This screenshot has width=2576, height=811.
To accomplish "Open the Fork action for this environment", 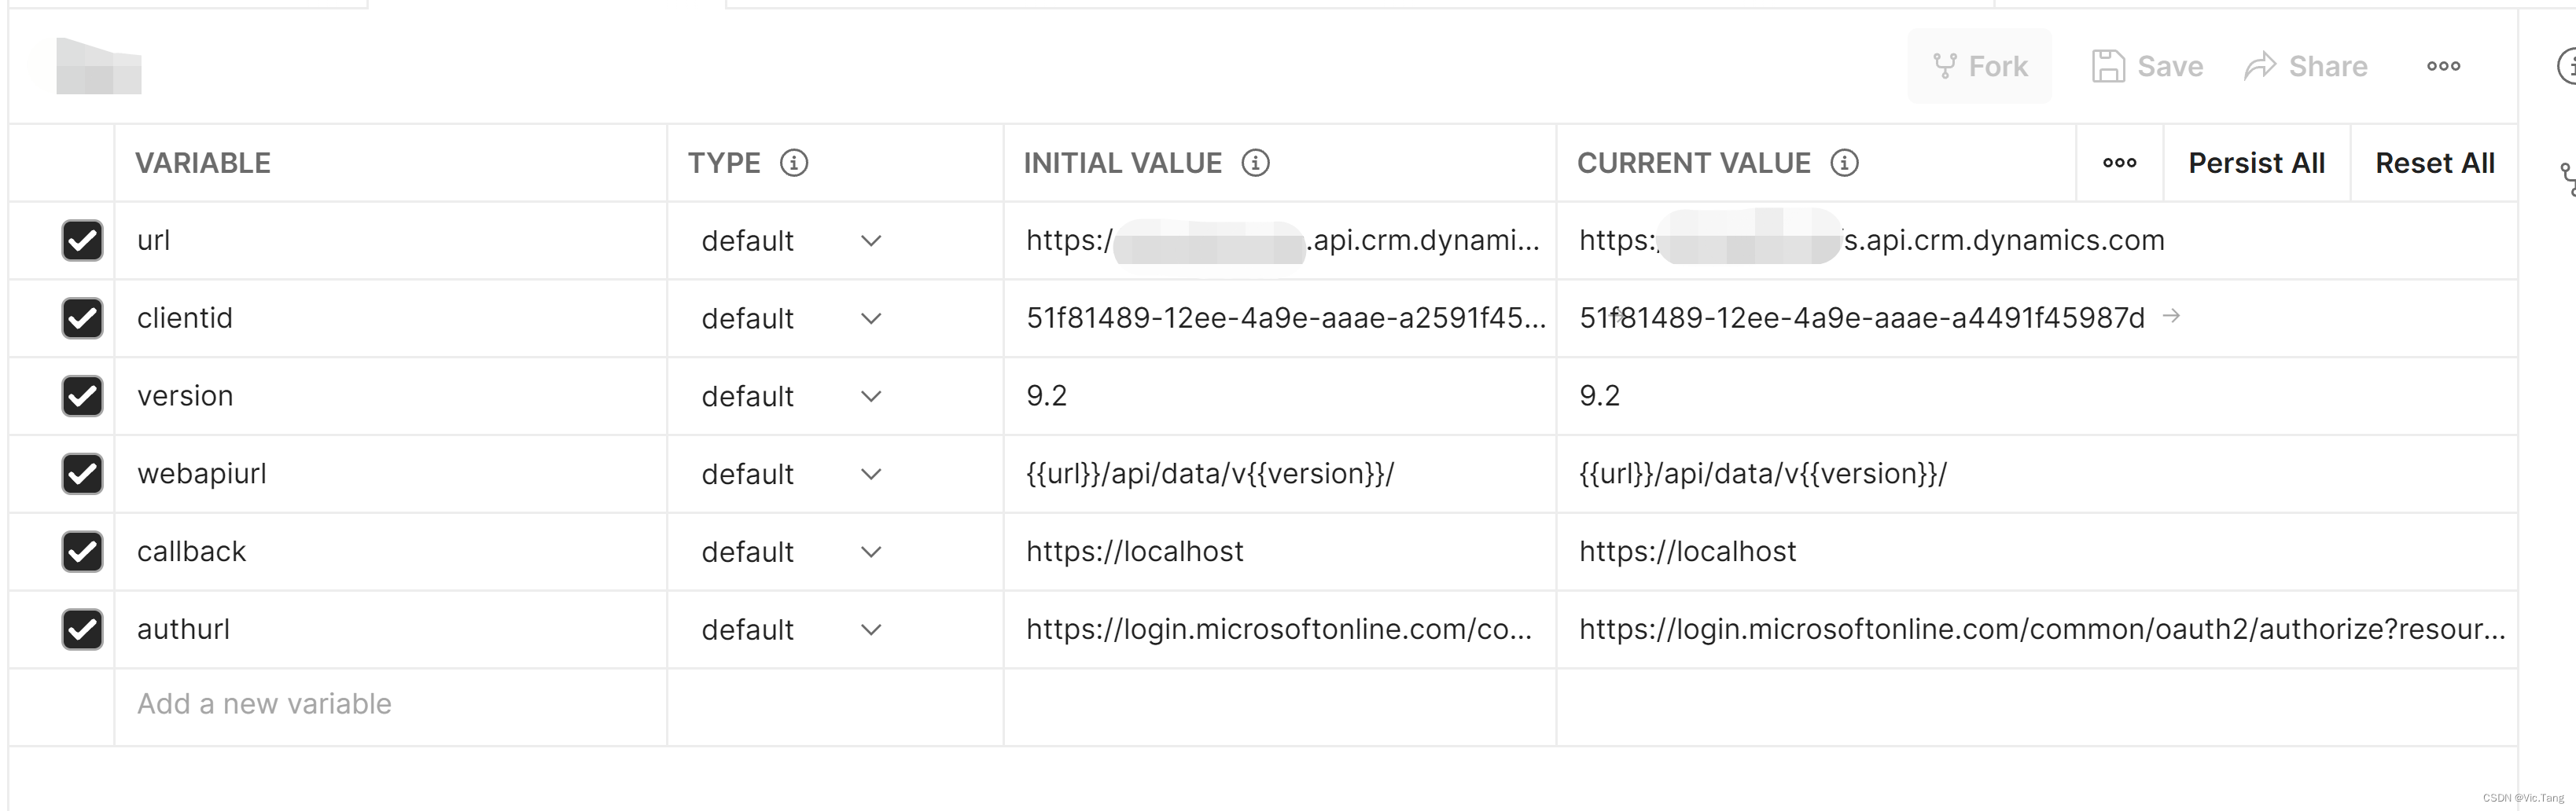I will pyautogui.click(x=1979, y=65).
